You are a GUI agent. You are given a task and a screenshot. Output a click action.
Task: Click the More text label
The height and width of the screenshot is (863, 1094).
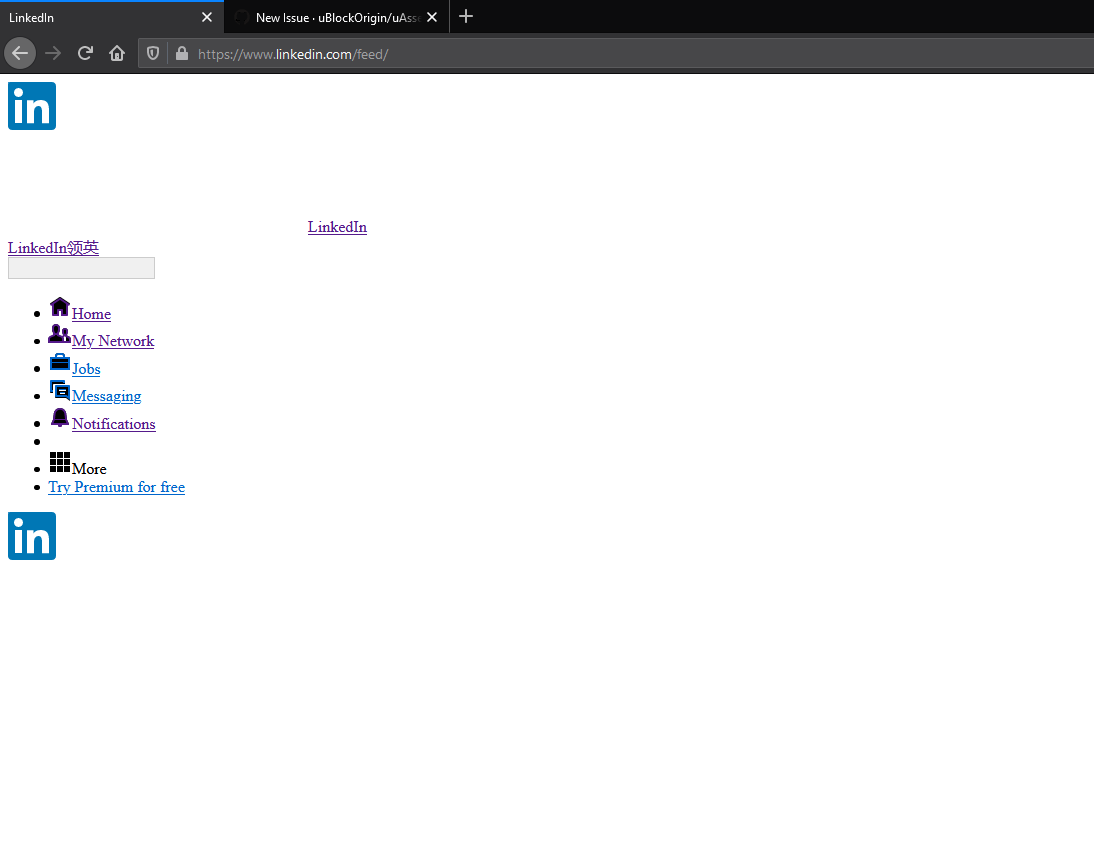point(89,469)
